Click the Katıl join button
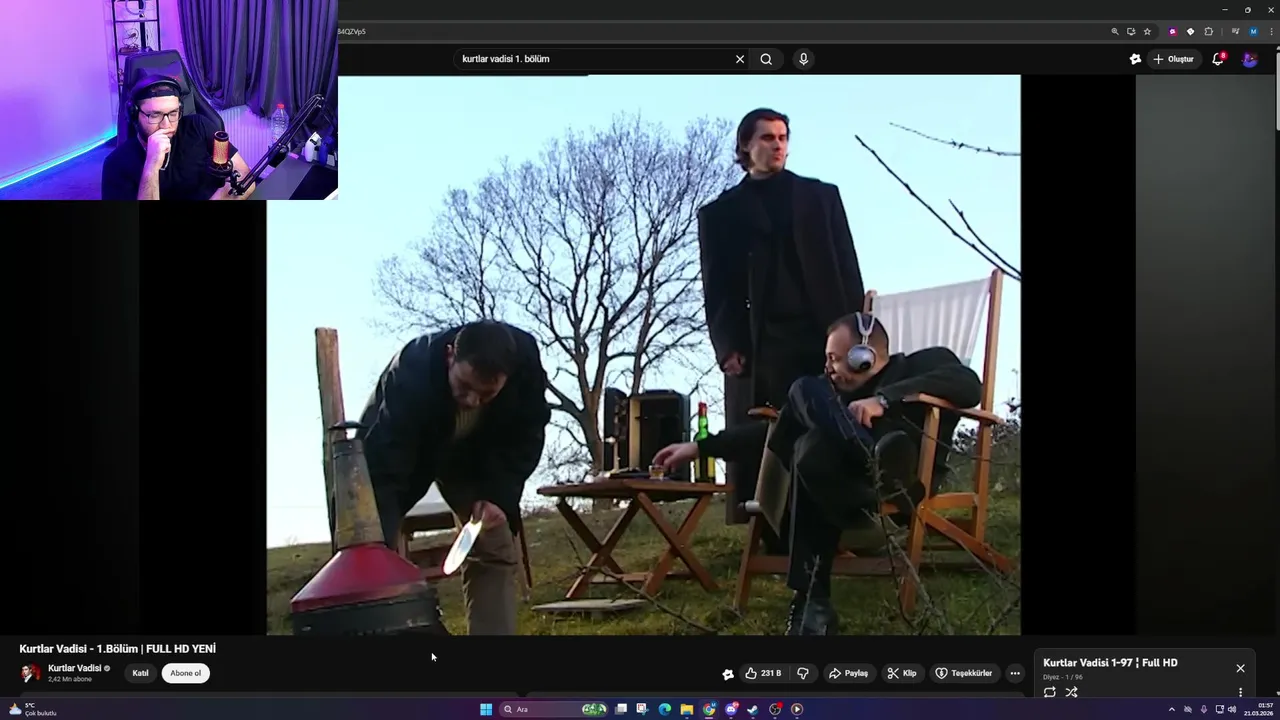Screen dimensions: 1280x720 pyautogui.click(x=140, y=673)
